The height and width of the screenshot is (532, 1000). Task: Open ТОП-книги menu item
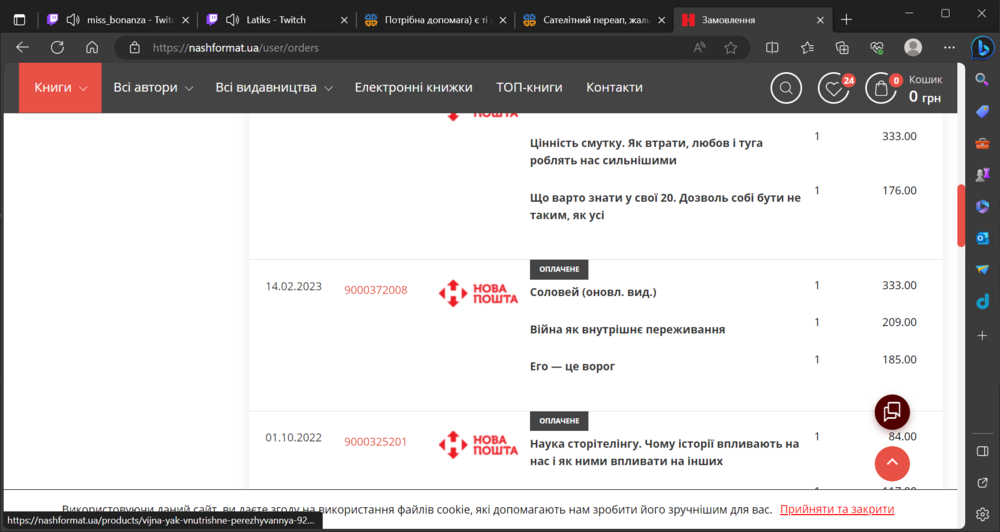[x=529, y=87]
